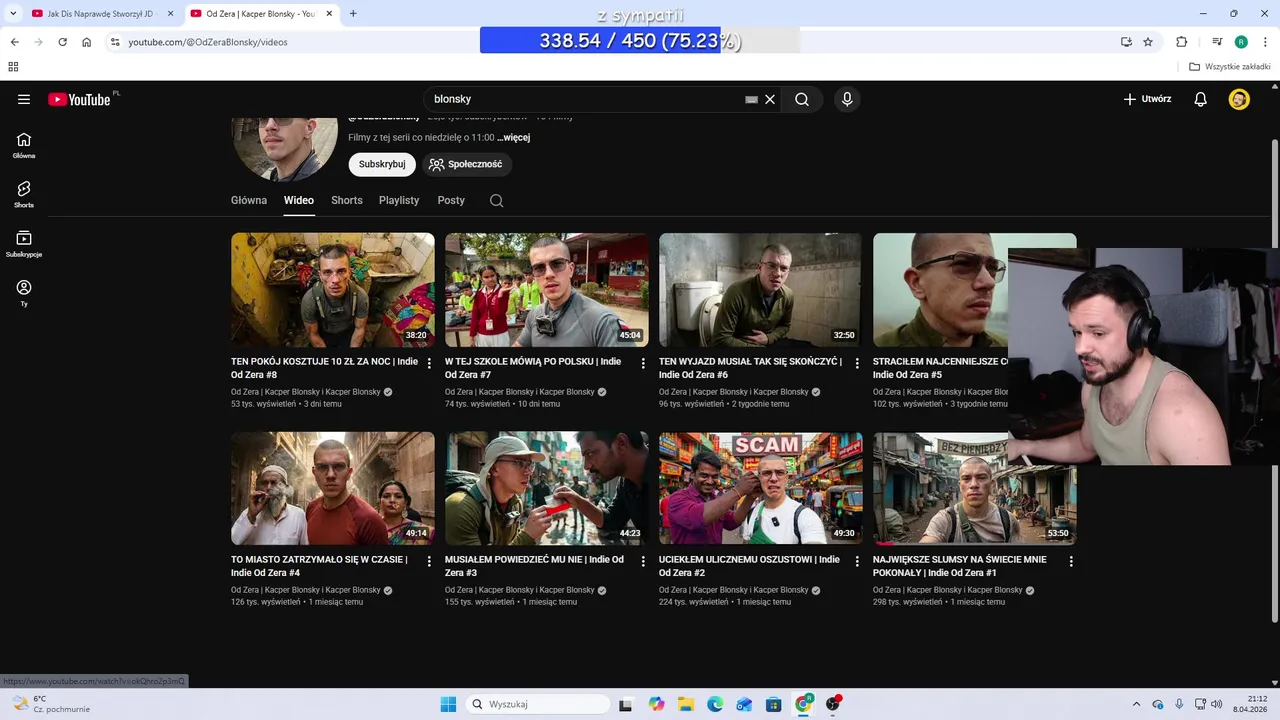Open the Społeczność button
1280x720 pixels.
[466, 164]
